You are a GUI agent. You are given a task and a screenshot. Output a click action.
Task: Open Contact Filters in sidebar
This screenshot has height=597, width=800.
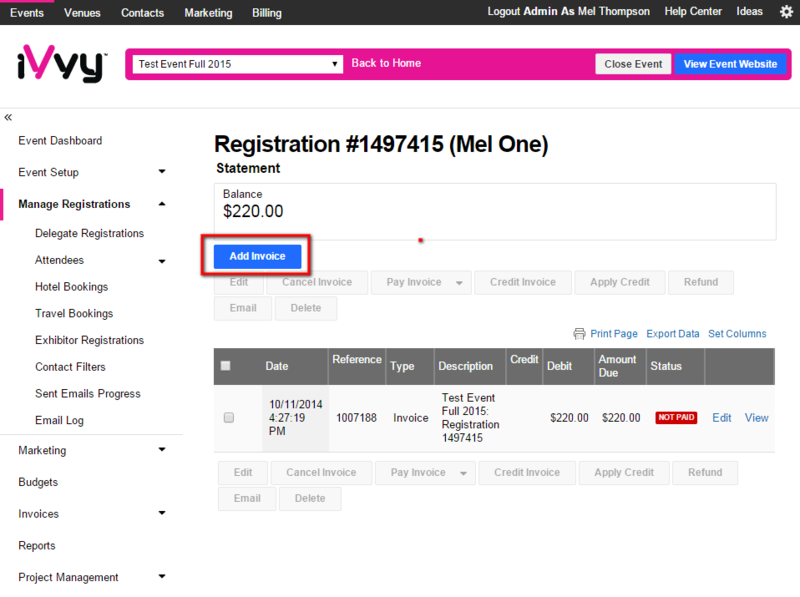tap(70, 367)
